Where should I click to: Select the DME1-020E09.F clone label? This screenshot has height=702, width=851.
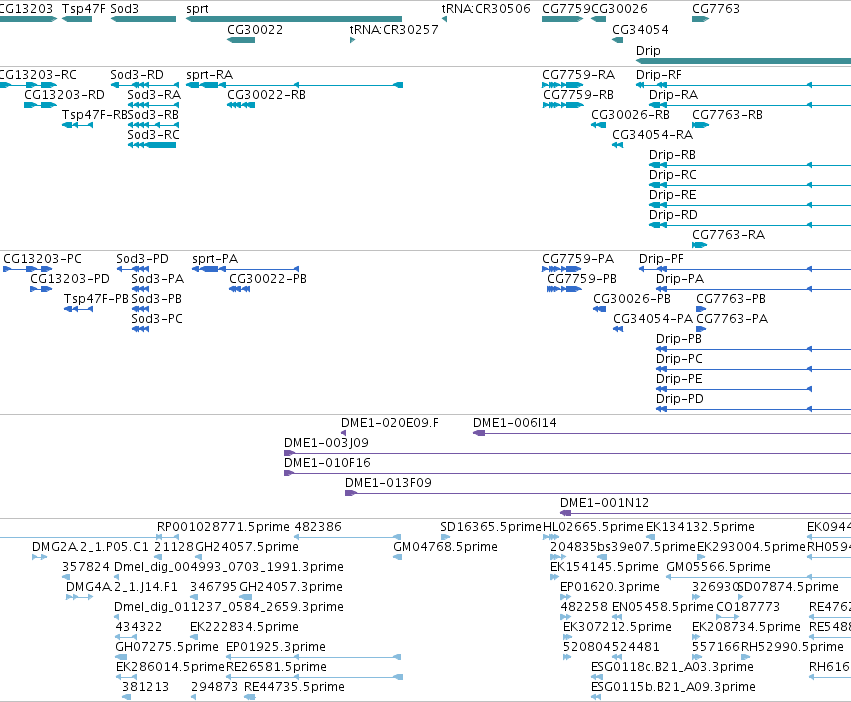(x=390, y=422)
